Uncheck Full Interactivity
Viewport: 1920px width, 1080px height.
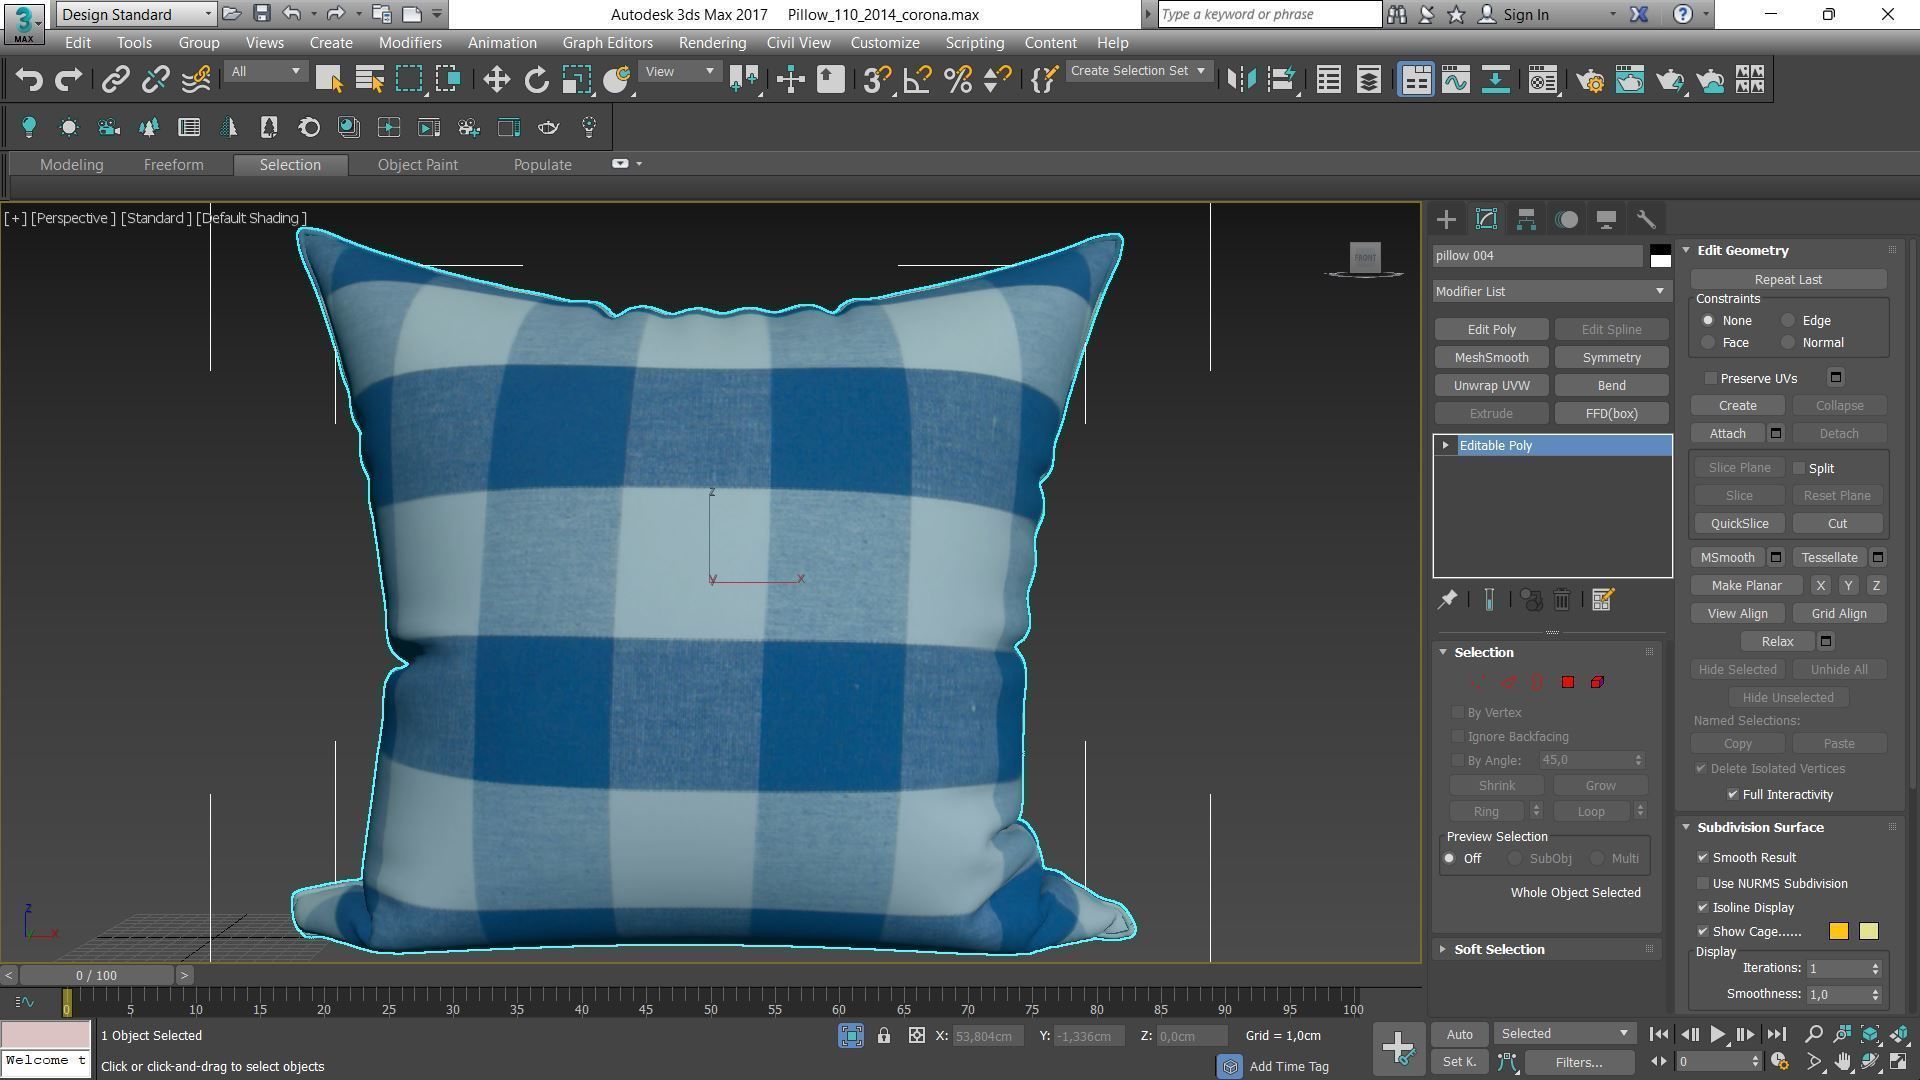[1733, 795]
